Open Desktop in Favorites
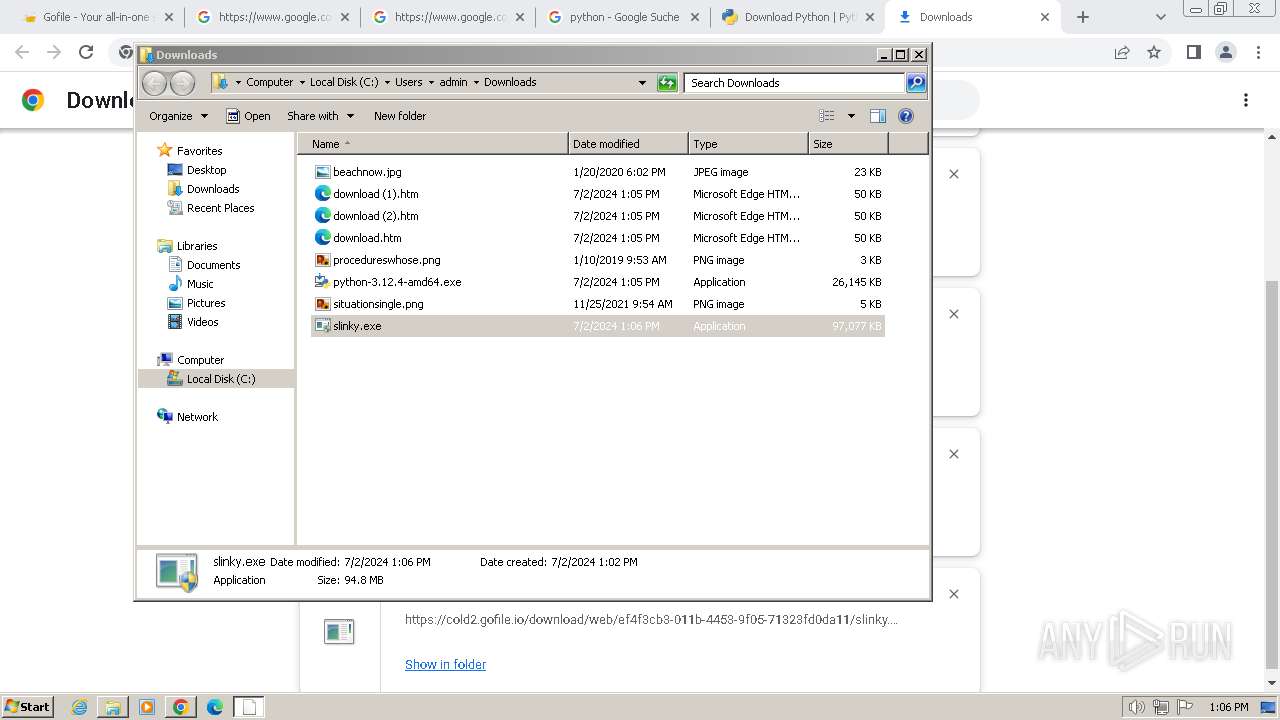The image size is (1280, 720). tap(206, 170)
